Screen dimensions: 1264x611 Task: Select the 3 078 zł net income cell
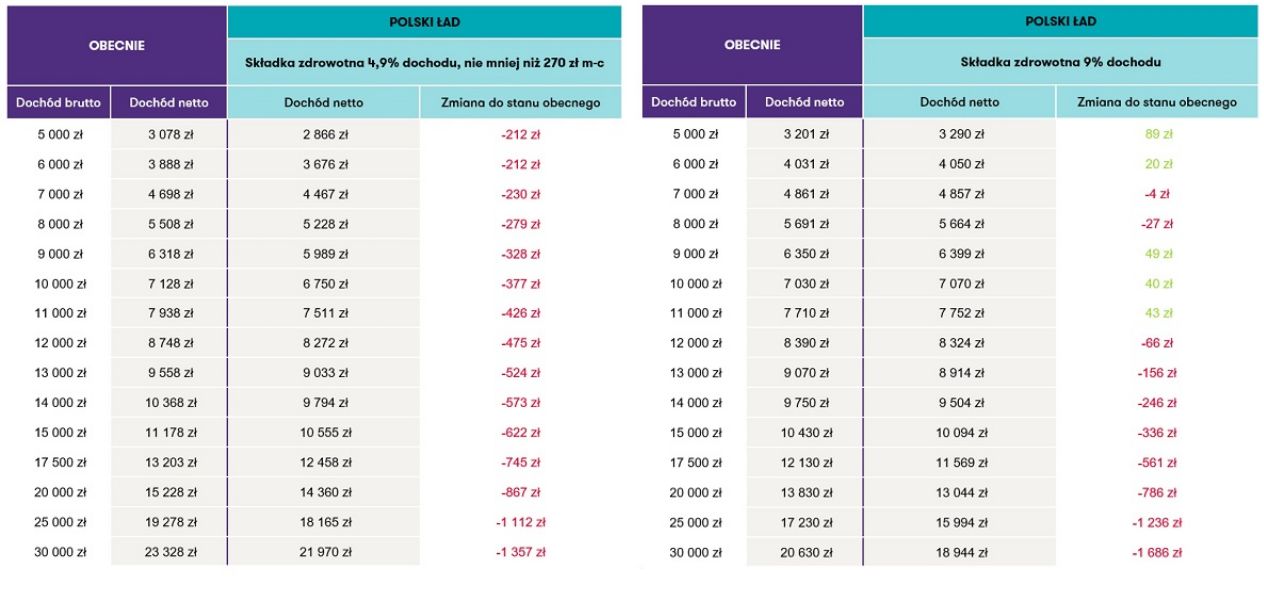[x=169, y=134]
